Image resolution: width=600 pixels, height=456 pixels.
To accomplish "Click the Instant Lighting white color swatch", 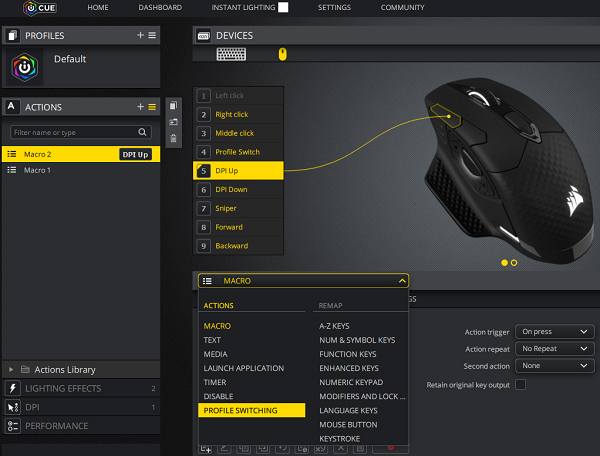I will [x=283, y=7].
